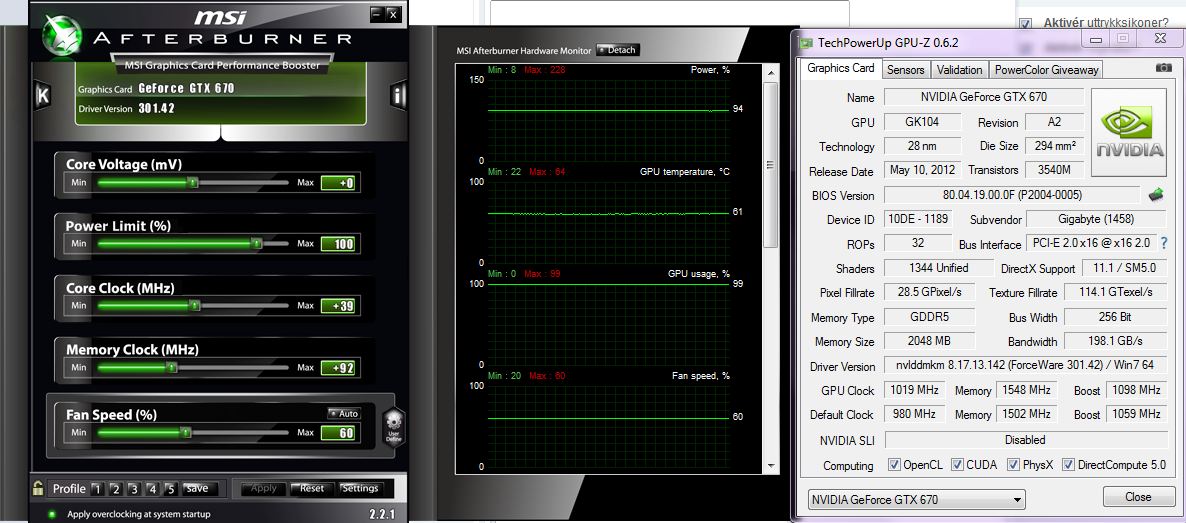Open the Afterburner info i button
Viewport: 1186px width, 523px height.
pos(399,95)
